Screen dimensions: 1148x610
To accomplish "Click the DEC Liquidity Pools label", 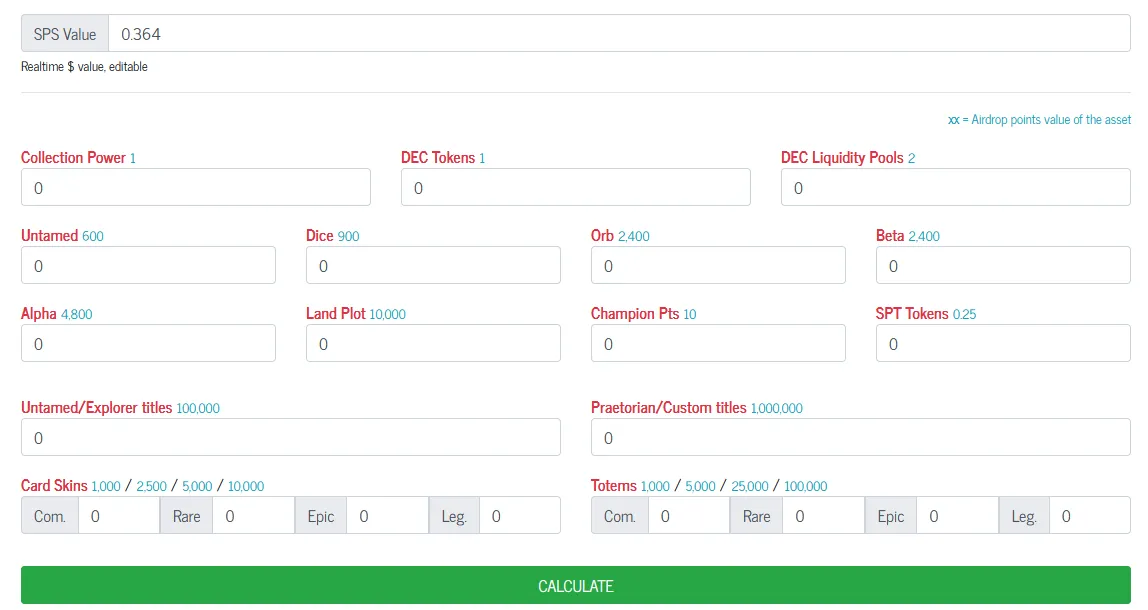I will [848, 157].
